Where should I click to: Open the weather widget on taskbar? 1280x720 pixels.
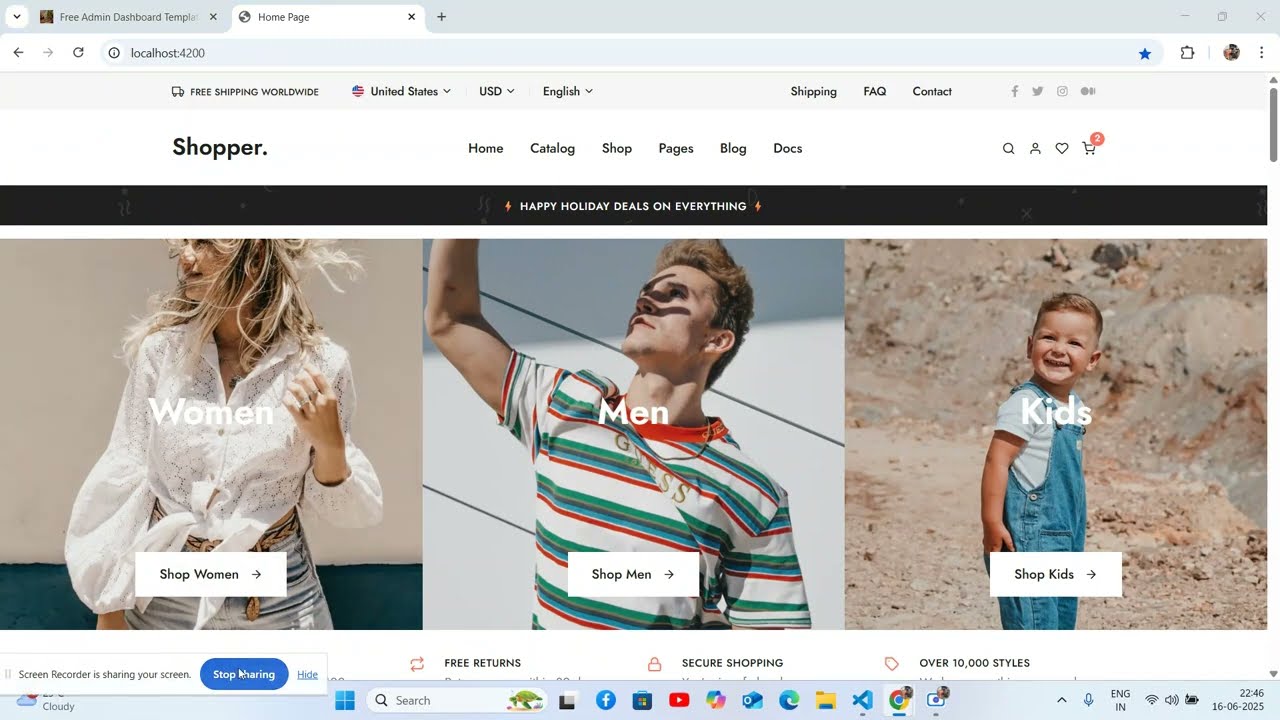pyautogui.click(x=45, y=700)
